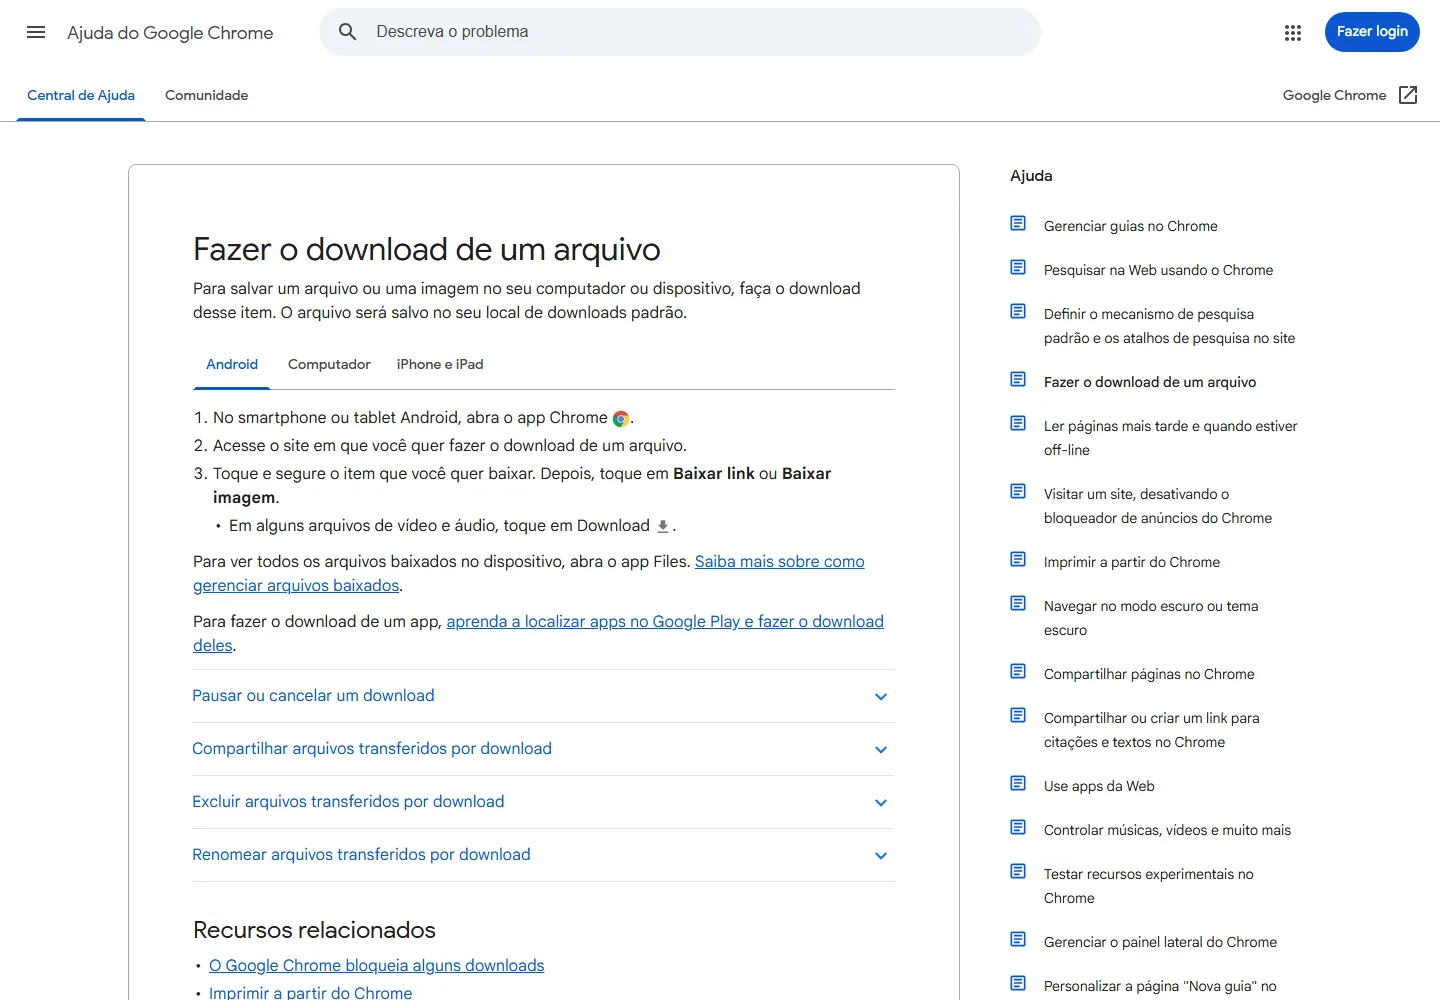Viewport: 1440px width, 1000px height.
Task: Click article icon beside Personalizar a página Nova guia
Action: point(1018,983)
